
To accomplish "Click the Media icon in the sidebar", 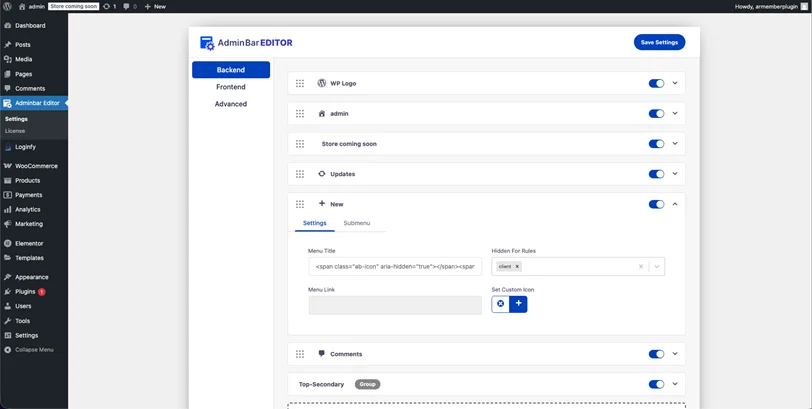I will (7, 60).
